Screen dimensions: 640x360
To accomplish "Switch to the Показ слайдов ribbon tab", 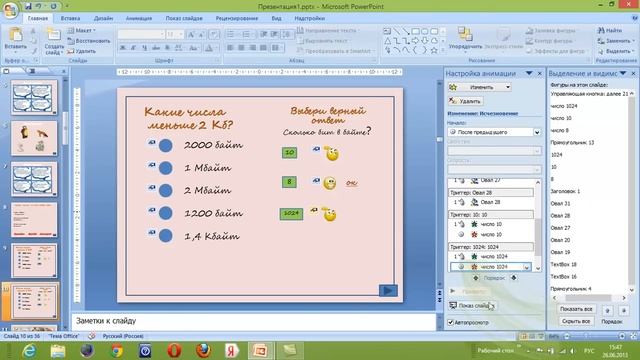I will pyautogui.click(x=184, y=18).
